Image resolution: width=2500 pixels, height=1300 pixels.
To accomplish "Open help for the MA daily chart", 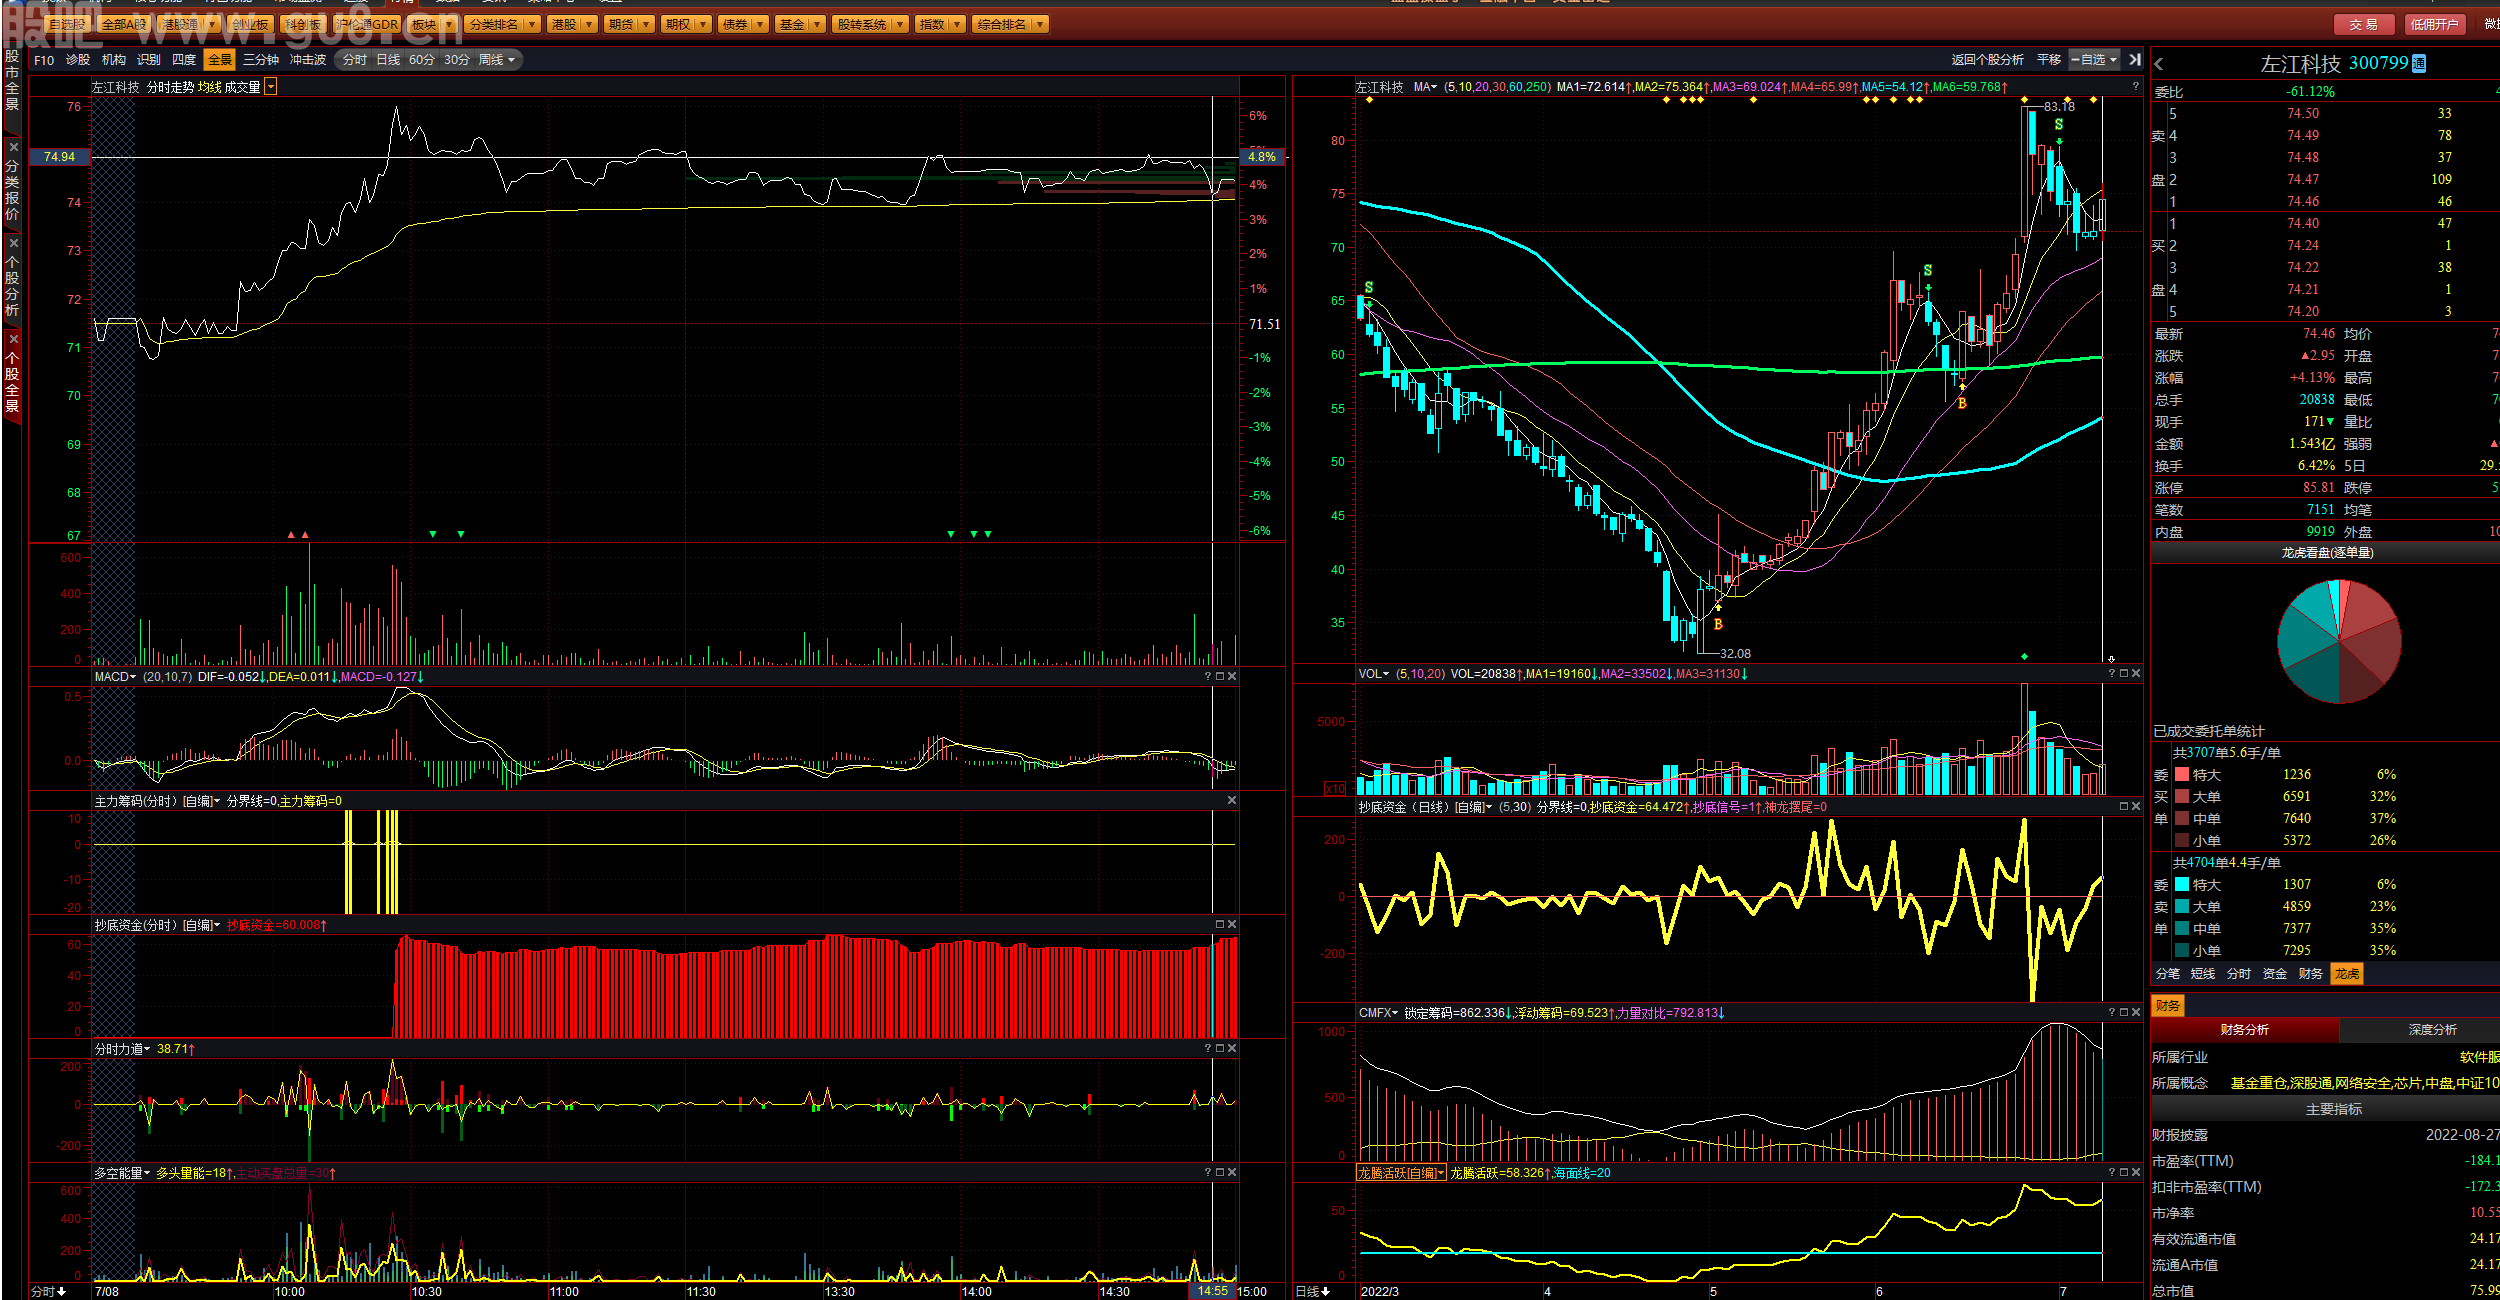I will [2135, 87].
